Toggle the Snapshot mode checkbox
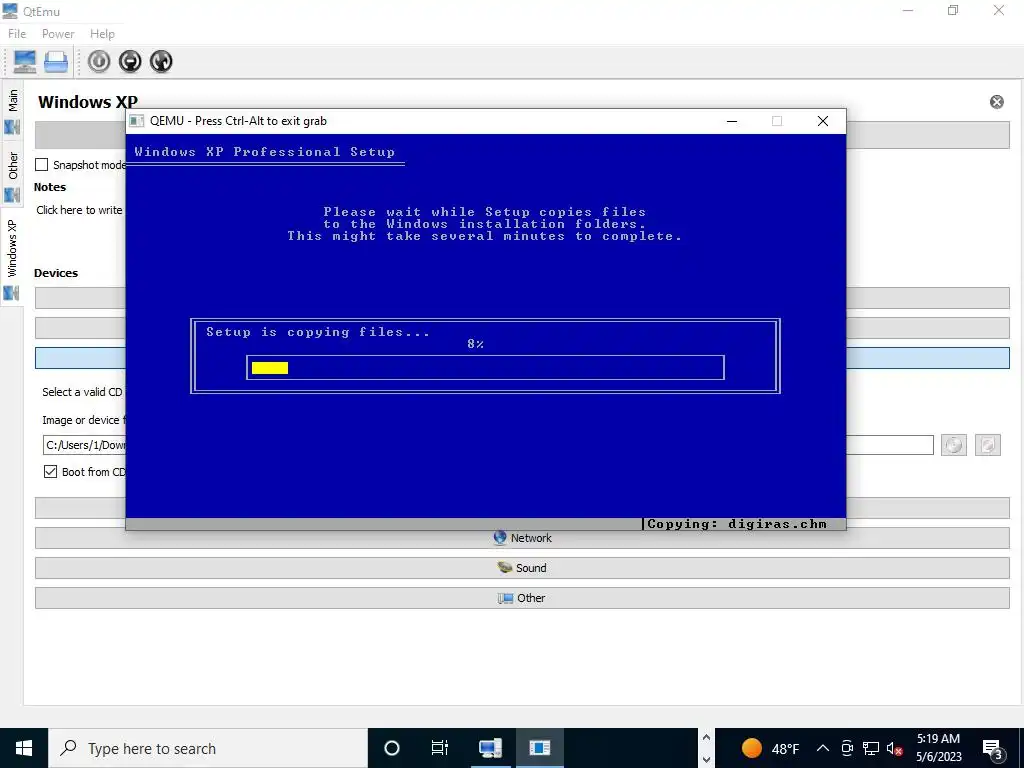 pyautogui.click(x=41, y=165)
